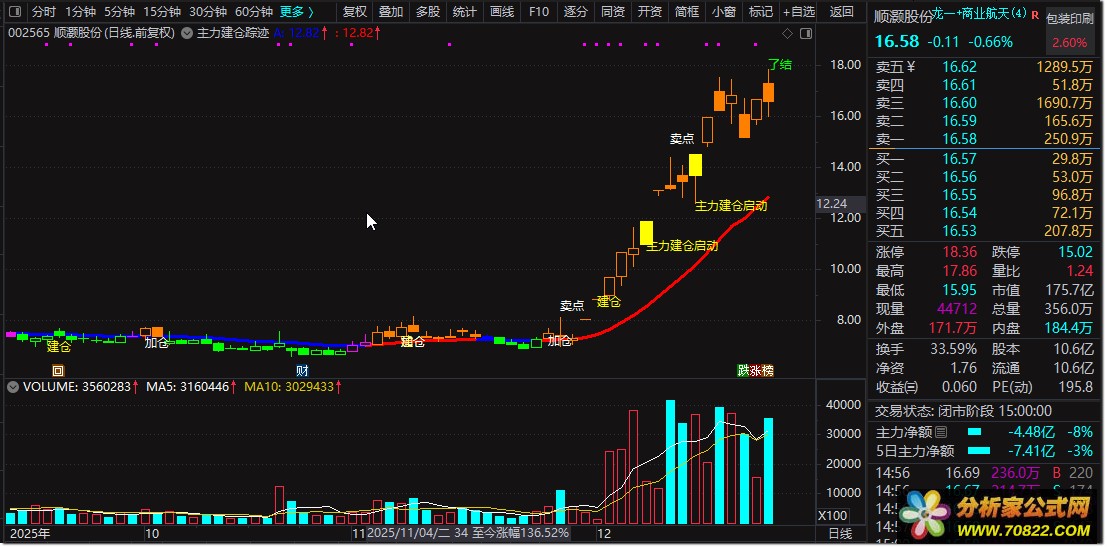Switch to the 60分钟 period

pos(253,11)
